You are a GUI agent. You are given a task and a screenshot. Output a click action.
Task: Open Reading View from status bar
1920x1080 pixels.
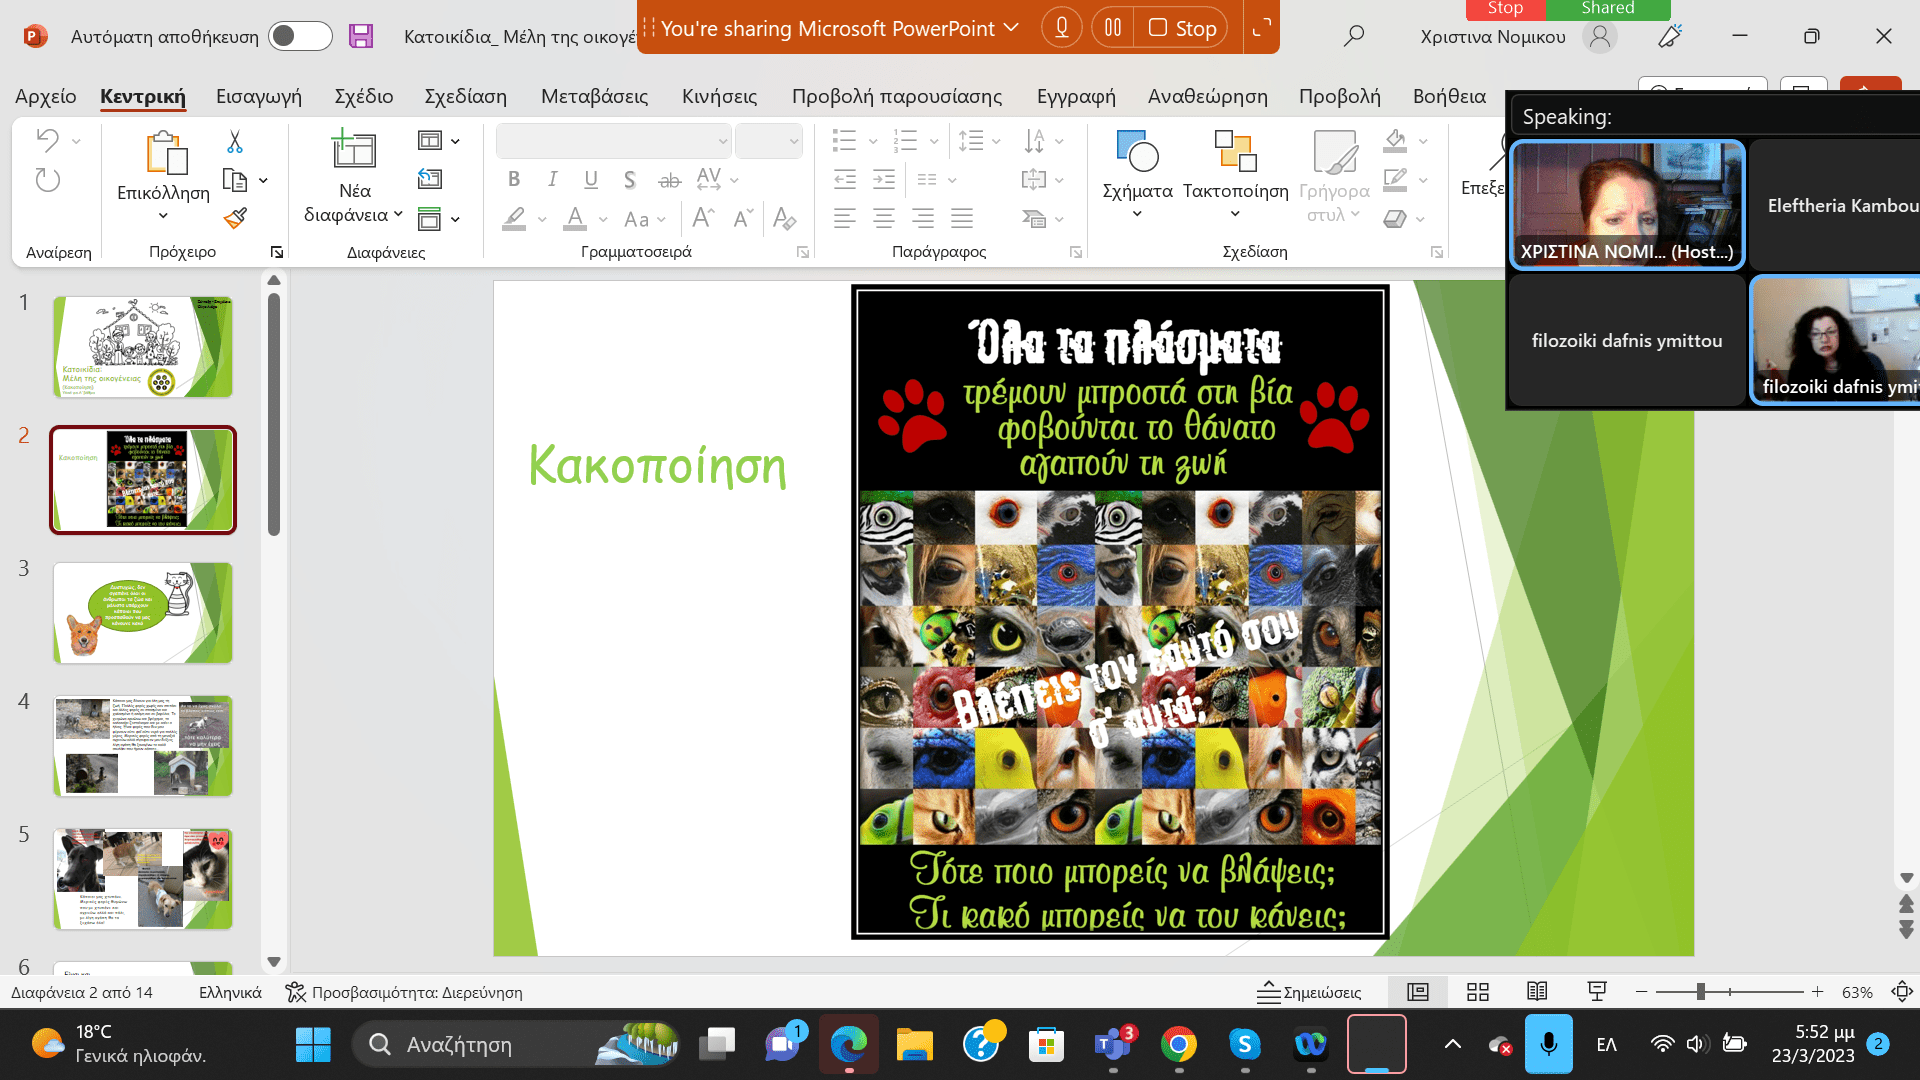[1537, 992]
